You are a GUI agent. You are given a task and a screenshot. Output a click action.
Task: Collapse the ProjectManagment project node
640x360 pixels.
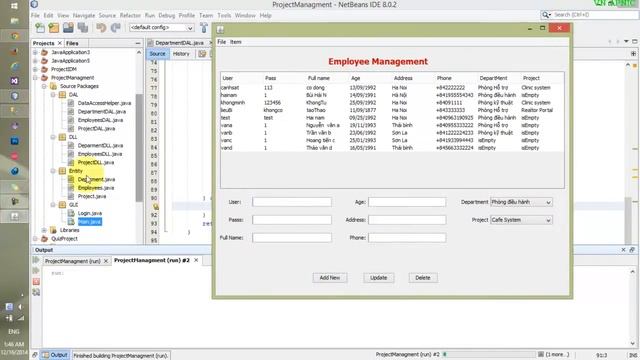(x=36, y=78)
